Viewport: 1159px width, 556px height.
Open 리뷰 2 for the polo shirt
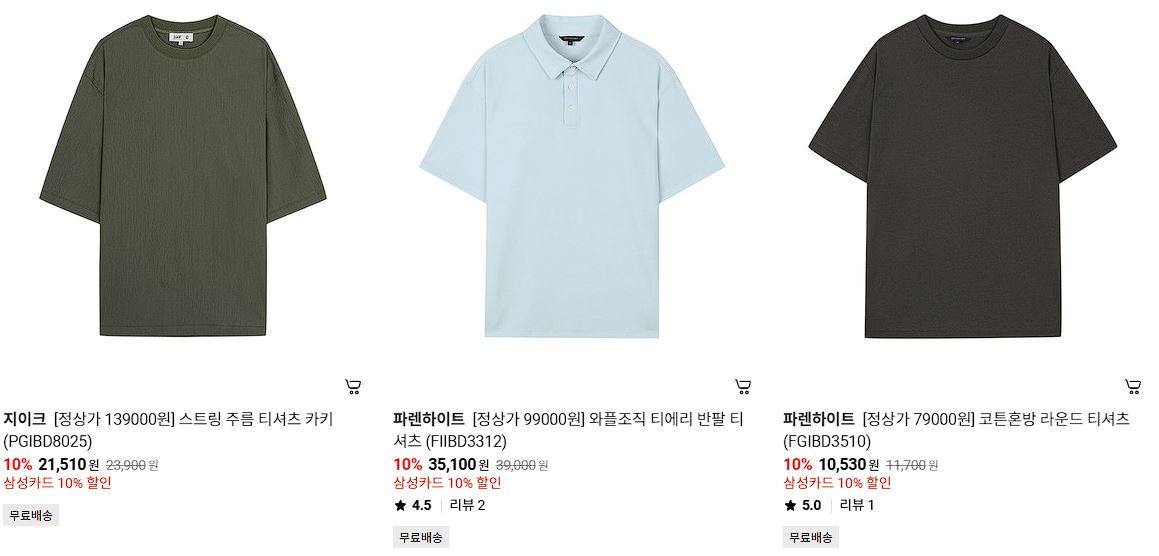[468, 506]
